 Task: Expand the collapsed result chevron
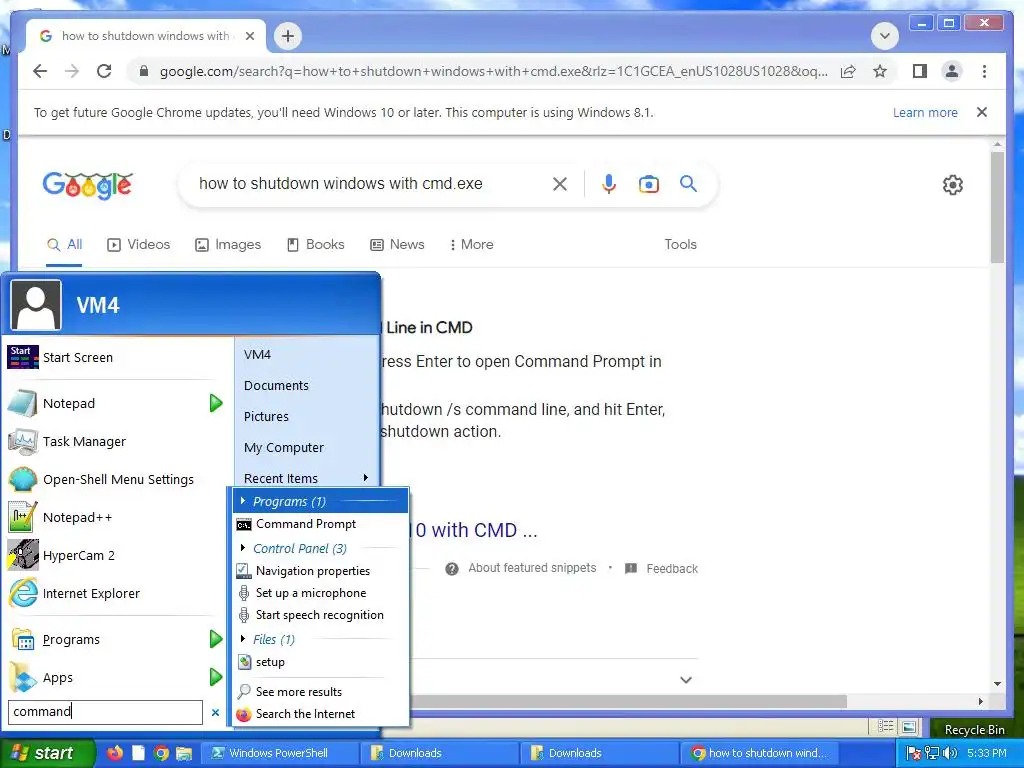point(686,680)
